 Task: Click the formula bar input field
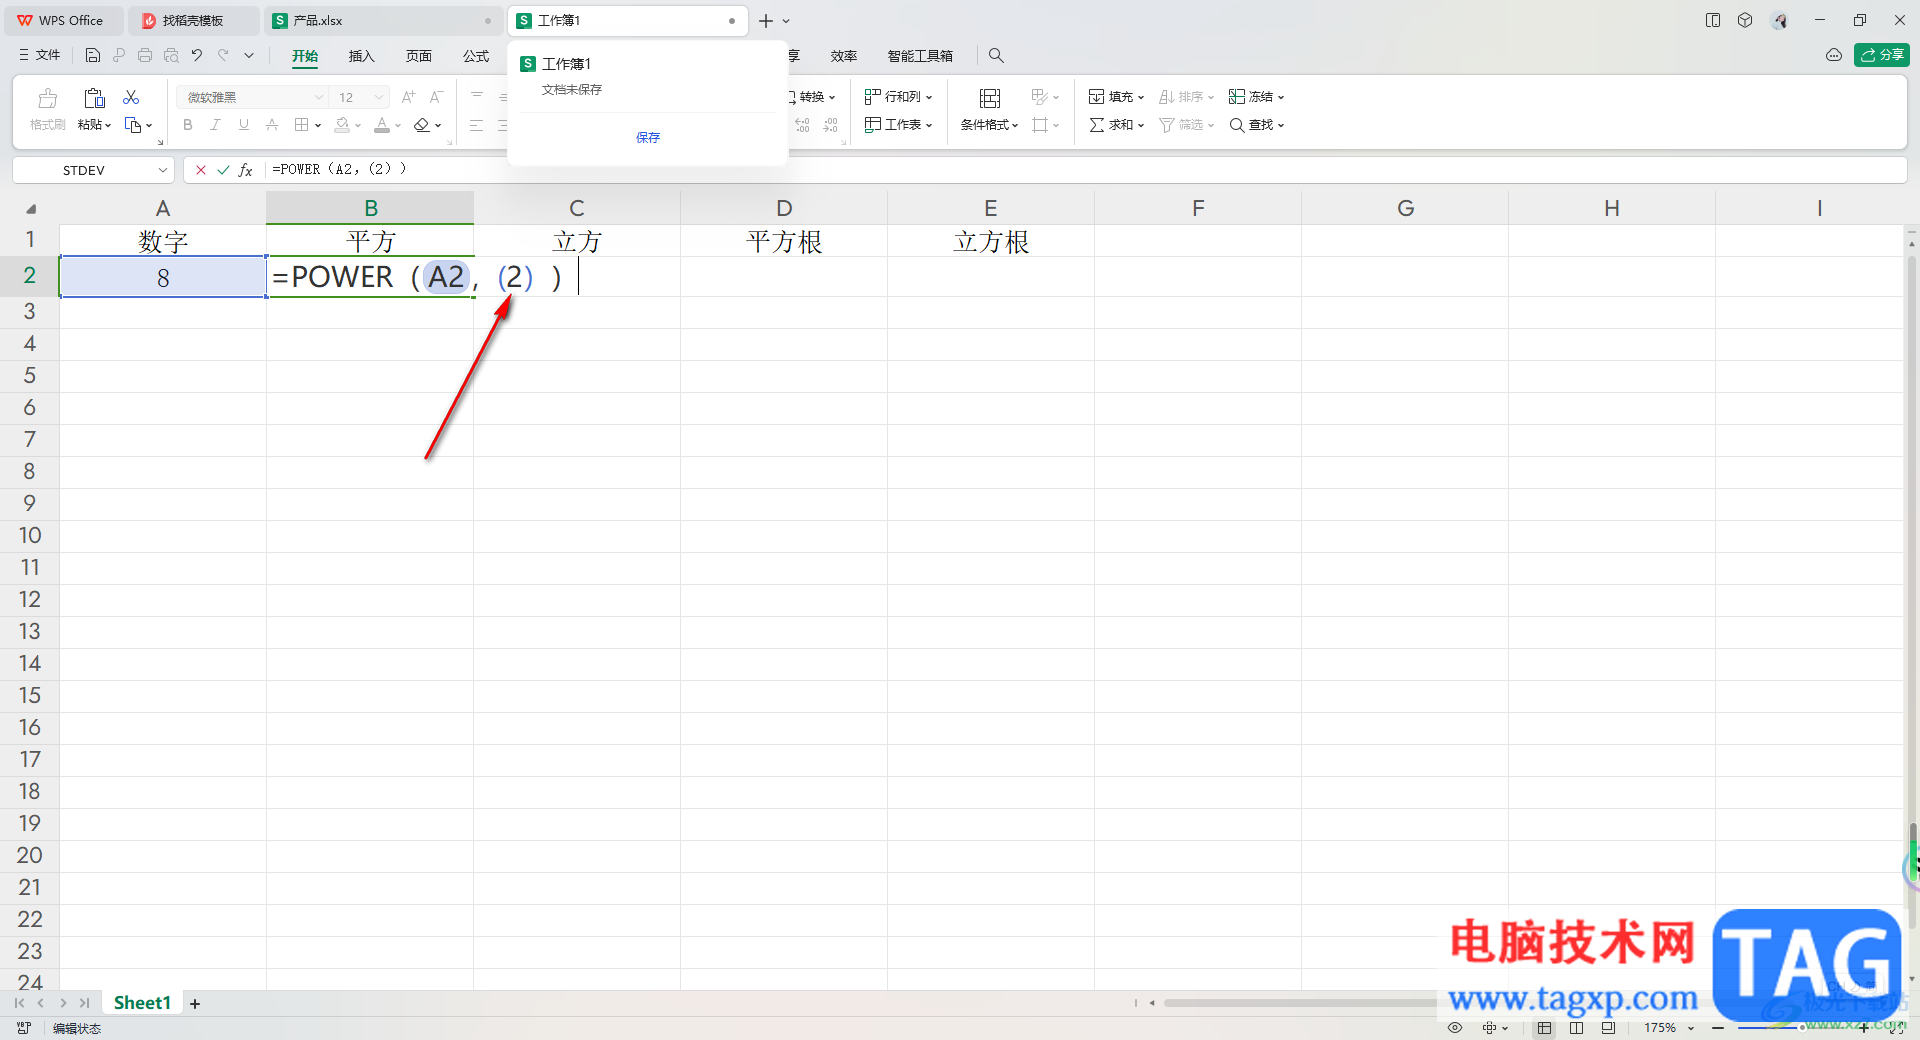point(1085,170)
